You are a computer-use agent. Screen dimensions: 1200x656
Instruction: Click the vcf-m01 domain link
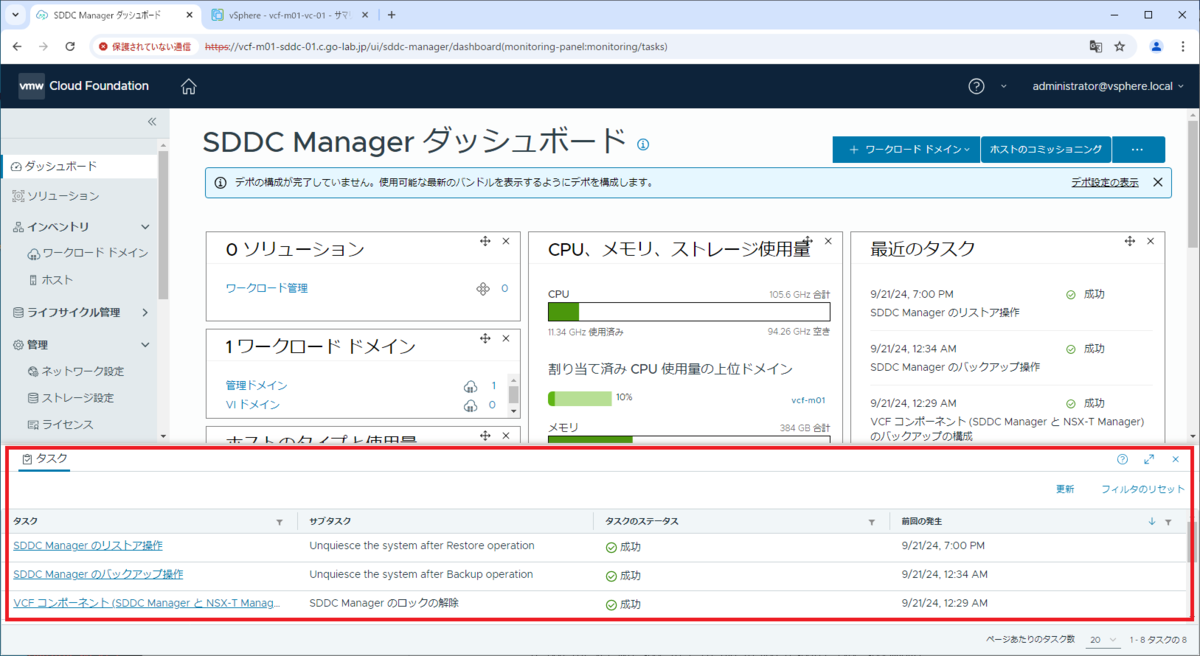pyautogui.click(x=808, y=398)
